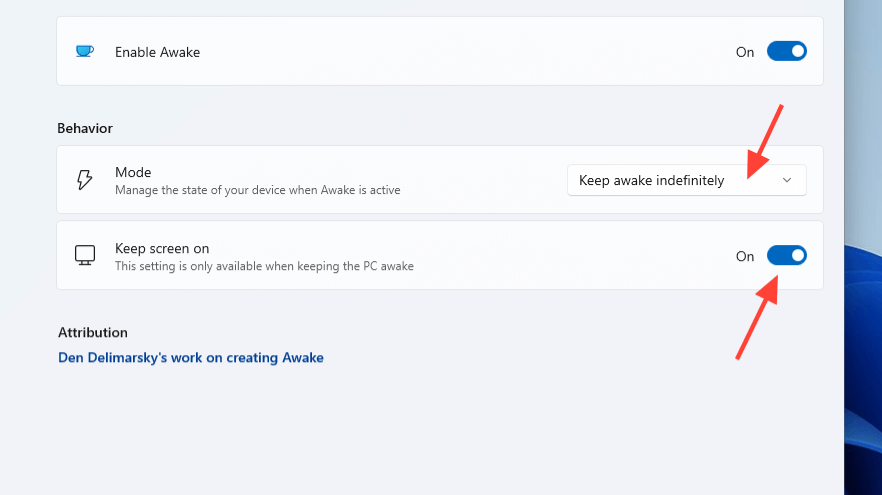Screen dimensions: 882x495
Task: Turn off the Keep screen on toggle
Action: coord(786,256)
